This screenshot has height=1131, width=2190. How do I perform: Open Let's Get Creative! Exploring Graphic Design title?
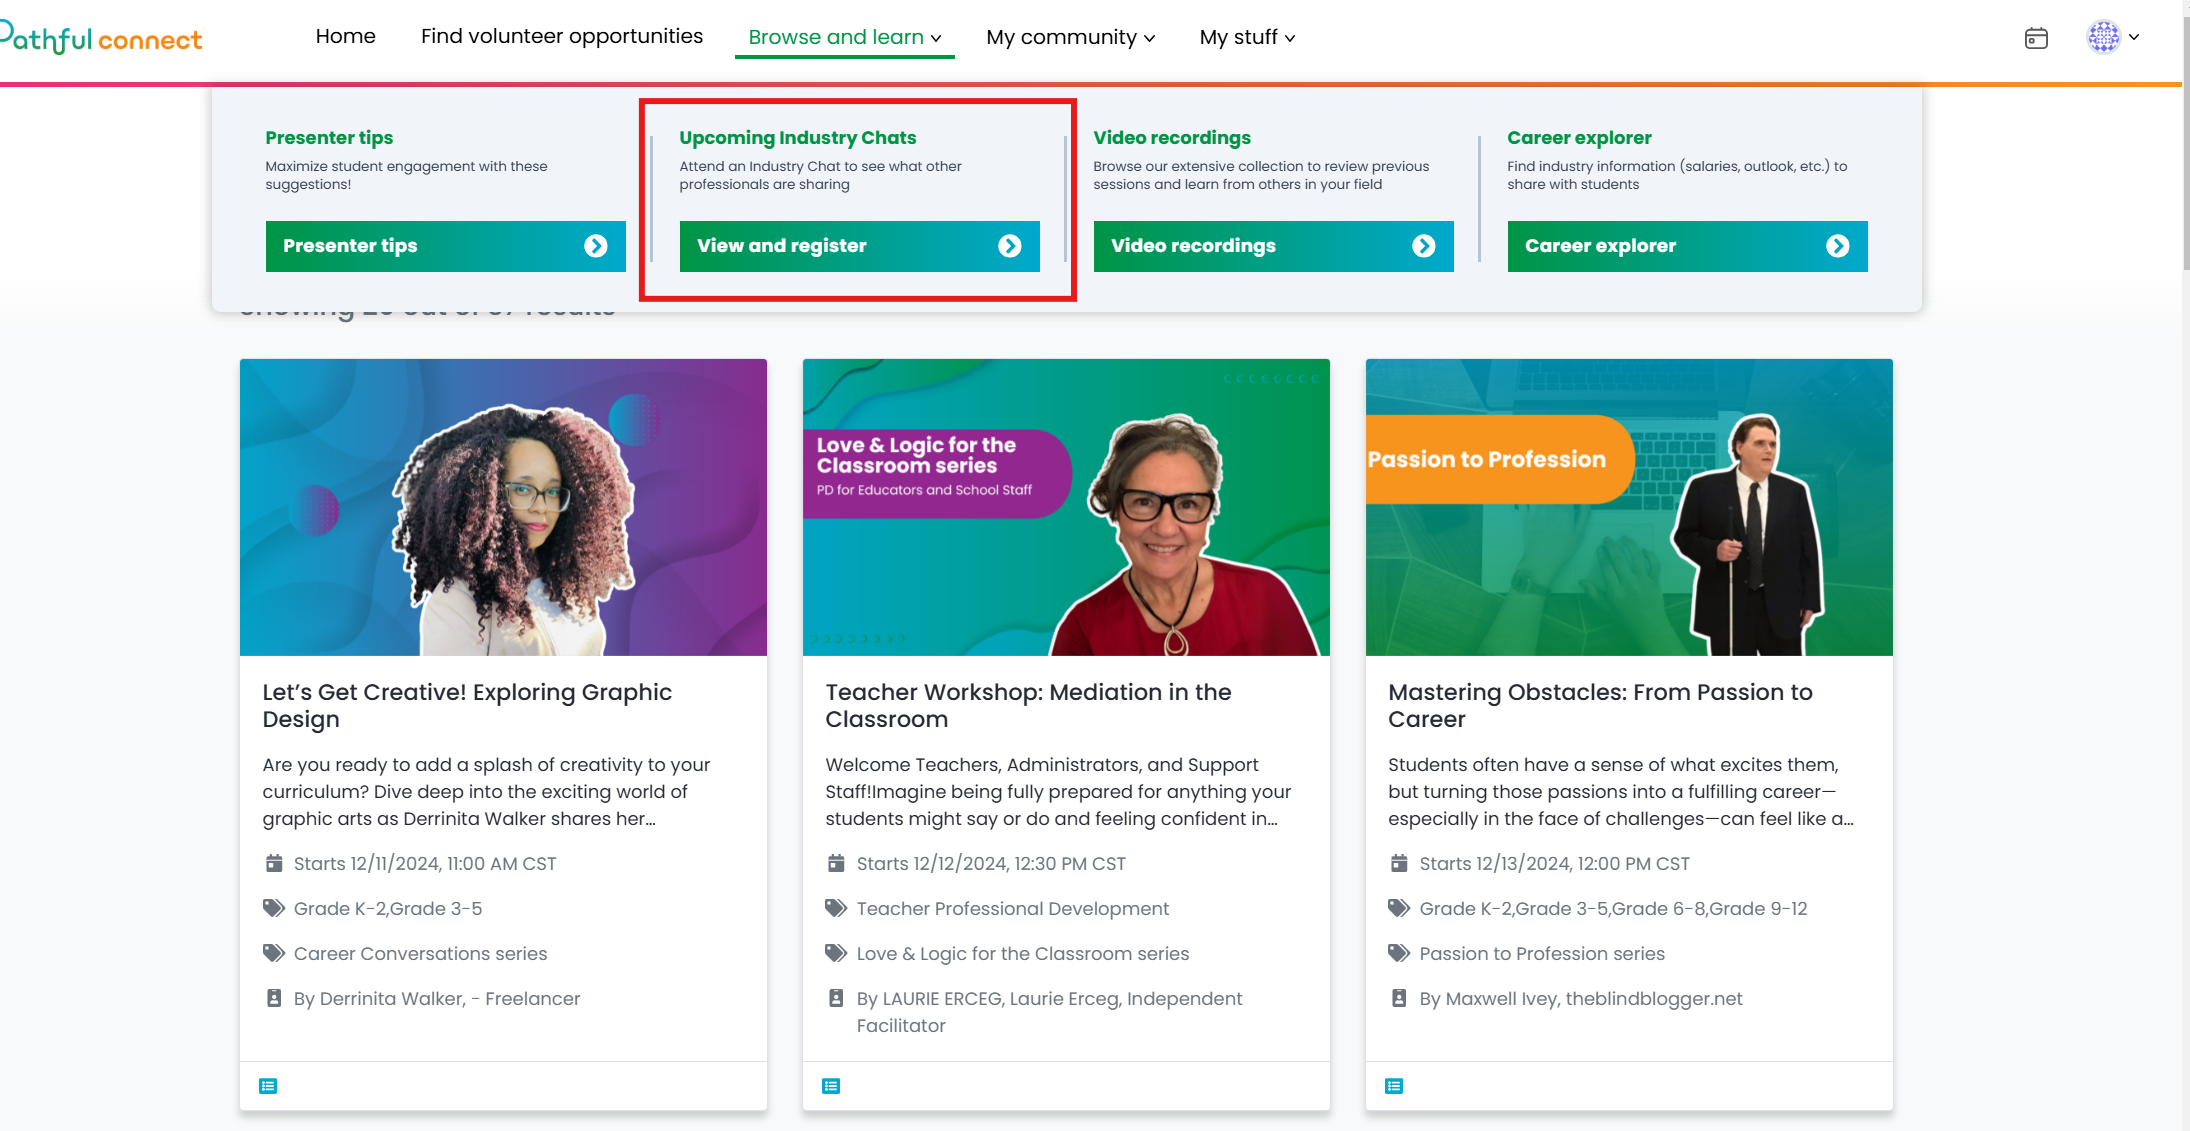point(467,705)
